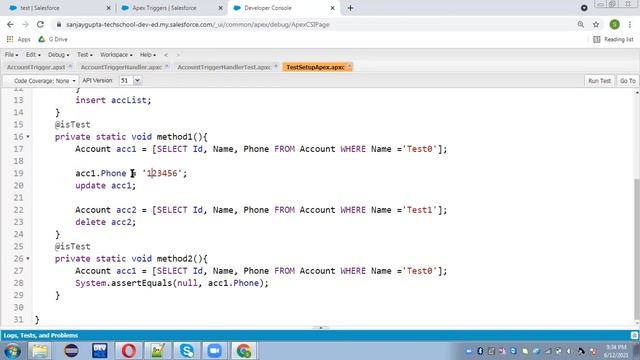Click the editor vertical scrollbar thumb
Image resolution: width=640 pixels, height=360 pixels.
[x=637, y=249]
